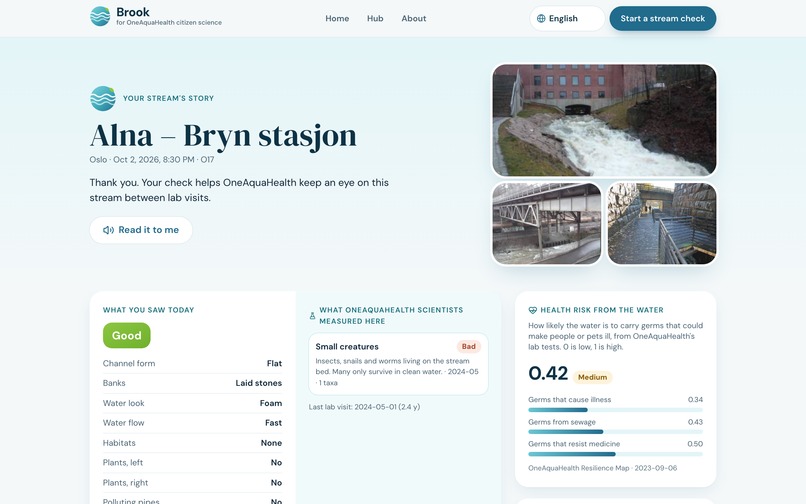Click the Germs that resist medicine bar
The width and height of the screenshot is (806, 504).
(615, 454)
